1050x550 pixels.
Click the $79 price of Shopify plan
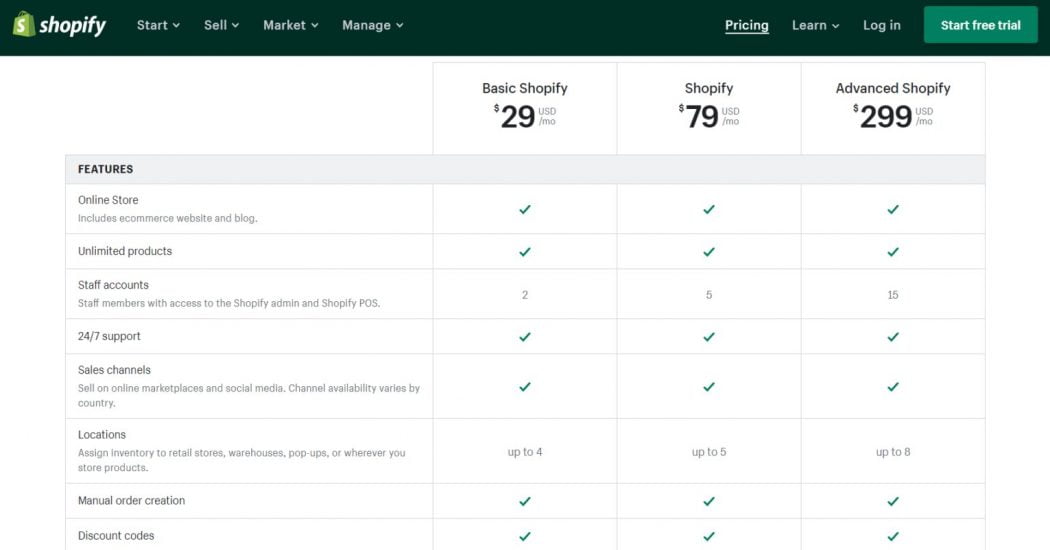[x=708, y=117]
